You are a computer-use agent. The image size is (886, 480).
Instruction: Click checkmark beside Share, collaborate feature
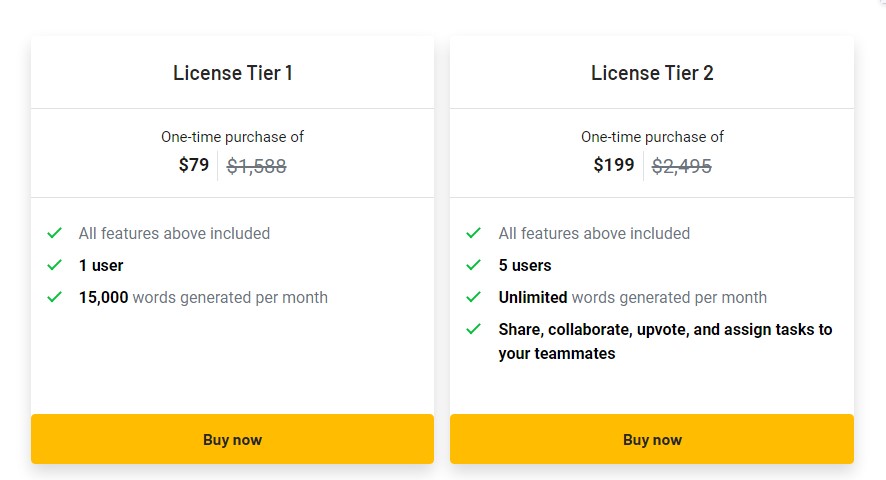click(474, 329)
